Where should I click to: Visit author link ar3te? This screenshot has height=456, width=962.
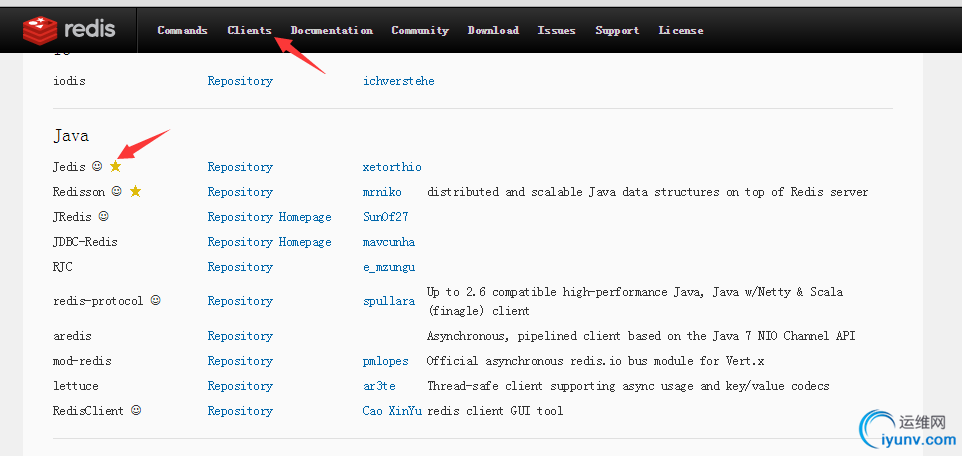click(379, 386)
